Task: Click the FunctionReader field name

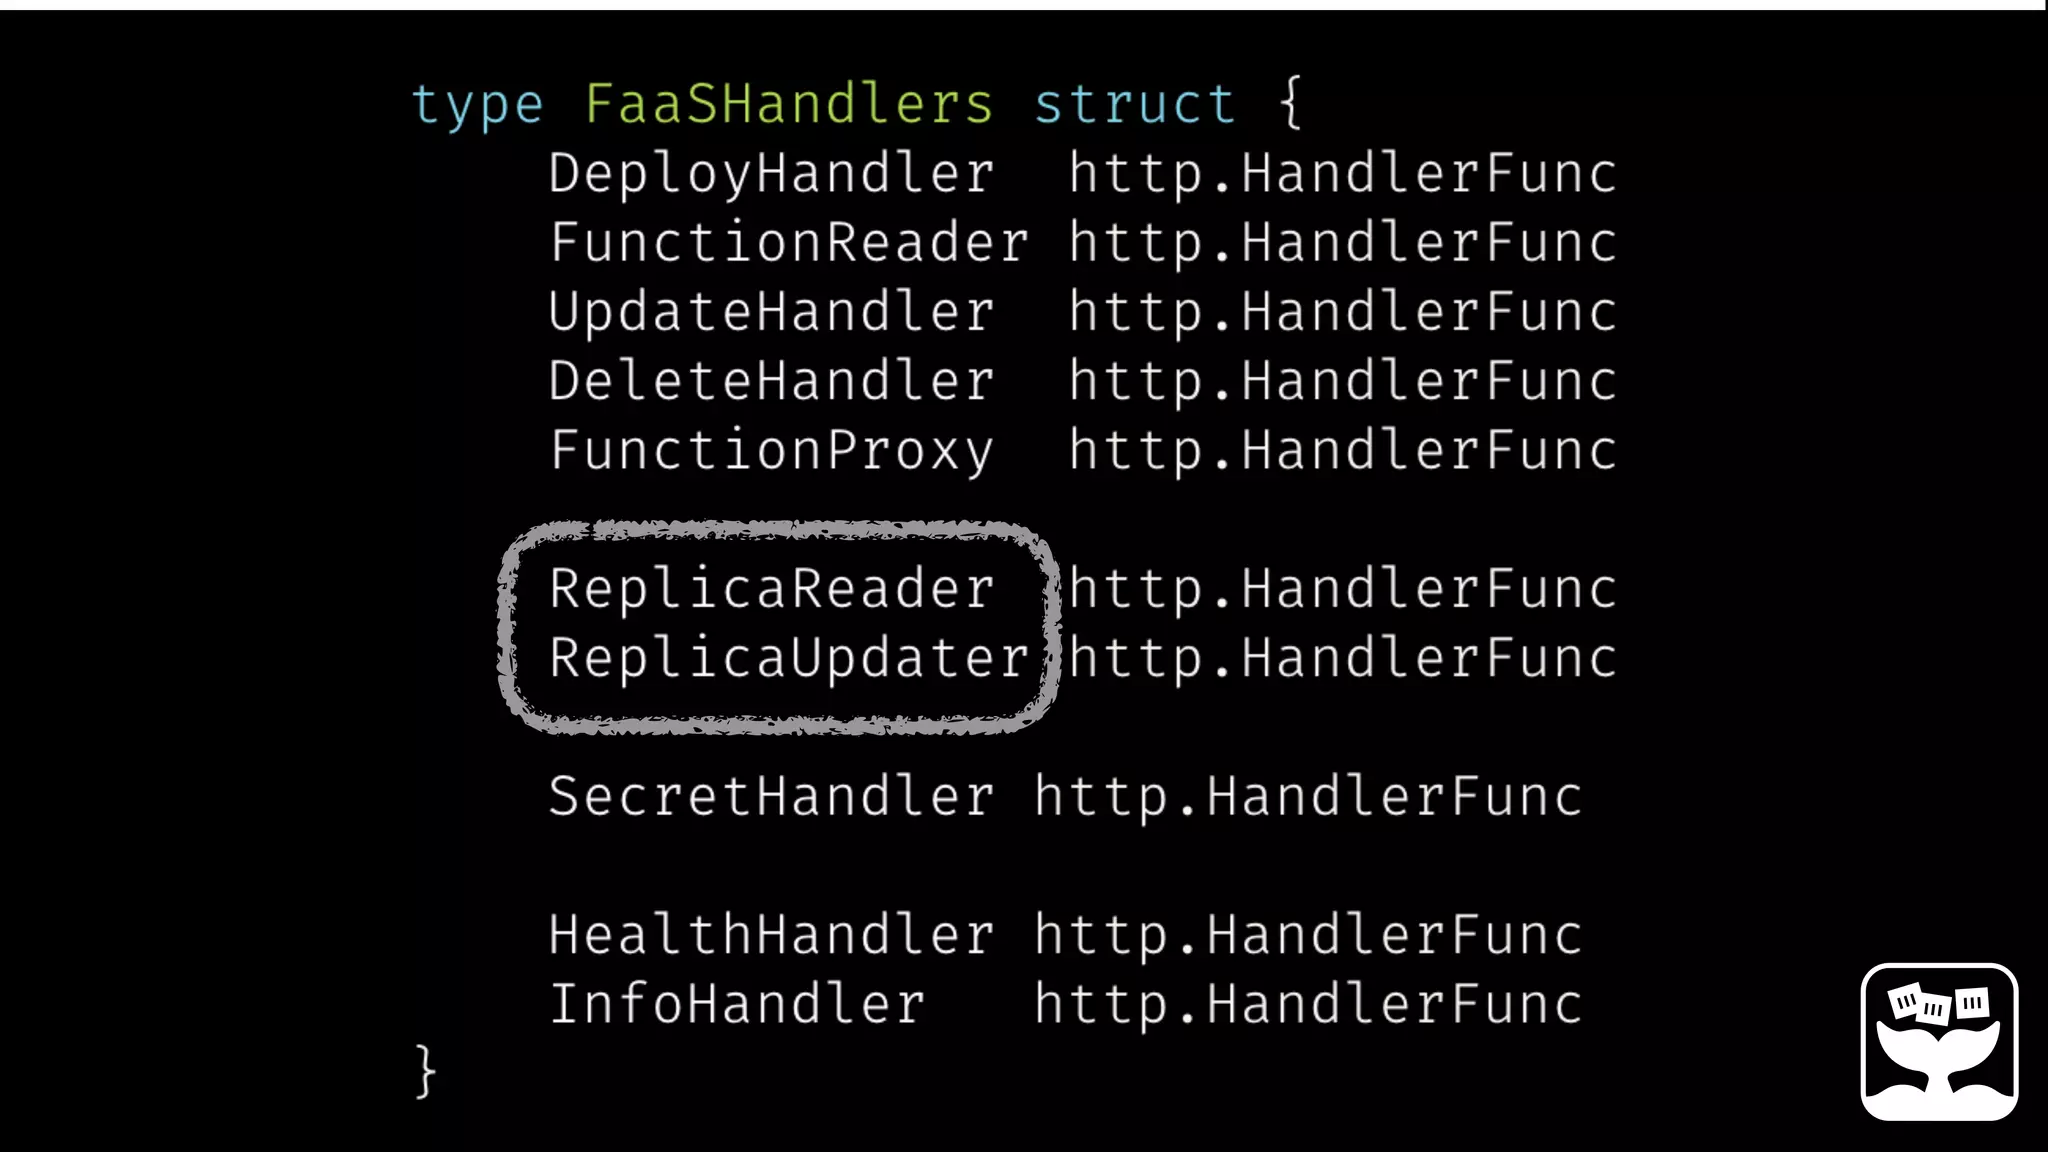Action: point(789,243)
